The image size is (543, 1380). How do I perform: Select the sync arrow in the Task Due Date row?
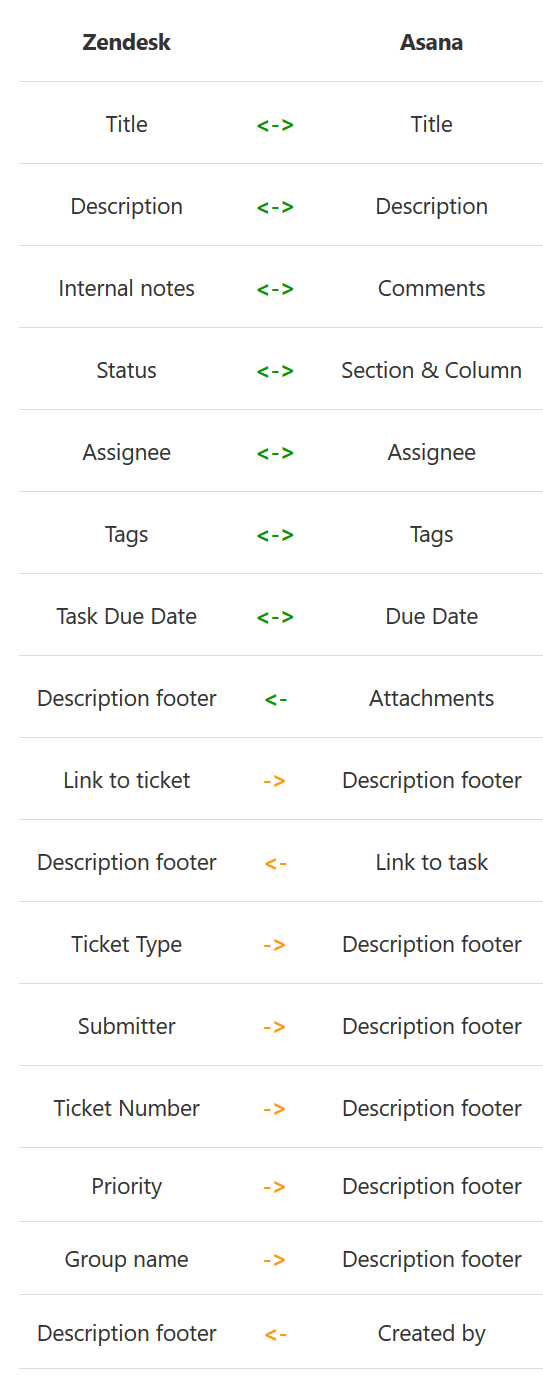click(275, 617)
